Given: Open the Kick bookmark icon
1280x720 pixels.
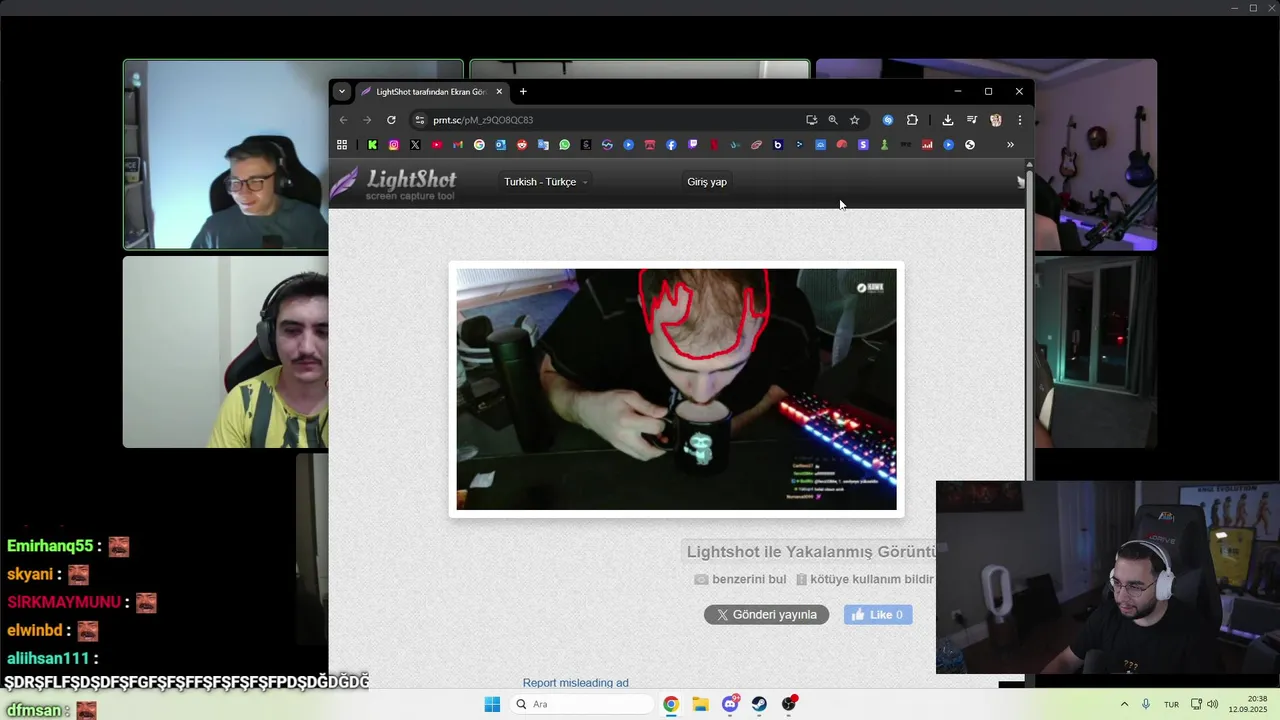Looking at the screenshot, I should (x=372, y=145).
